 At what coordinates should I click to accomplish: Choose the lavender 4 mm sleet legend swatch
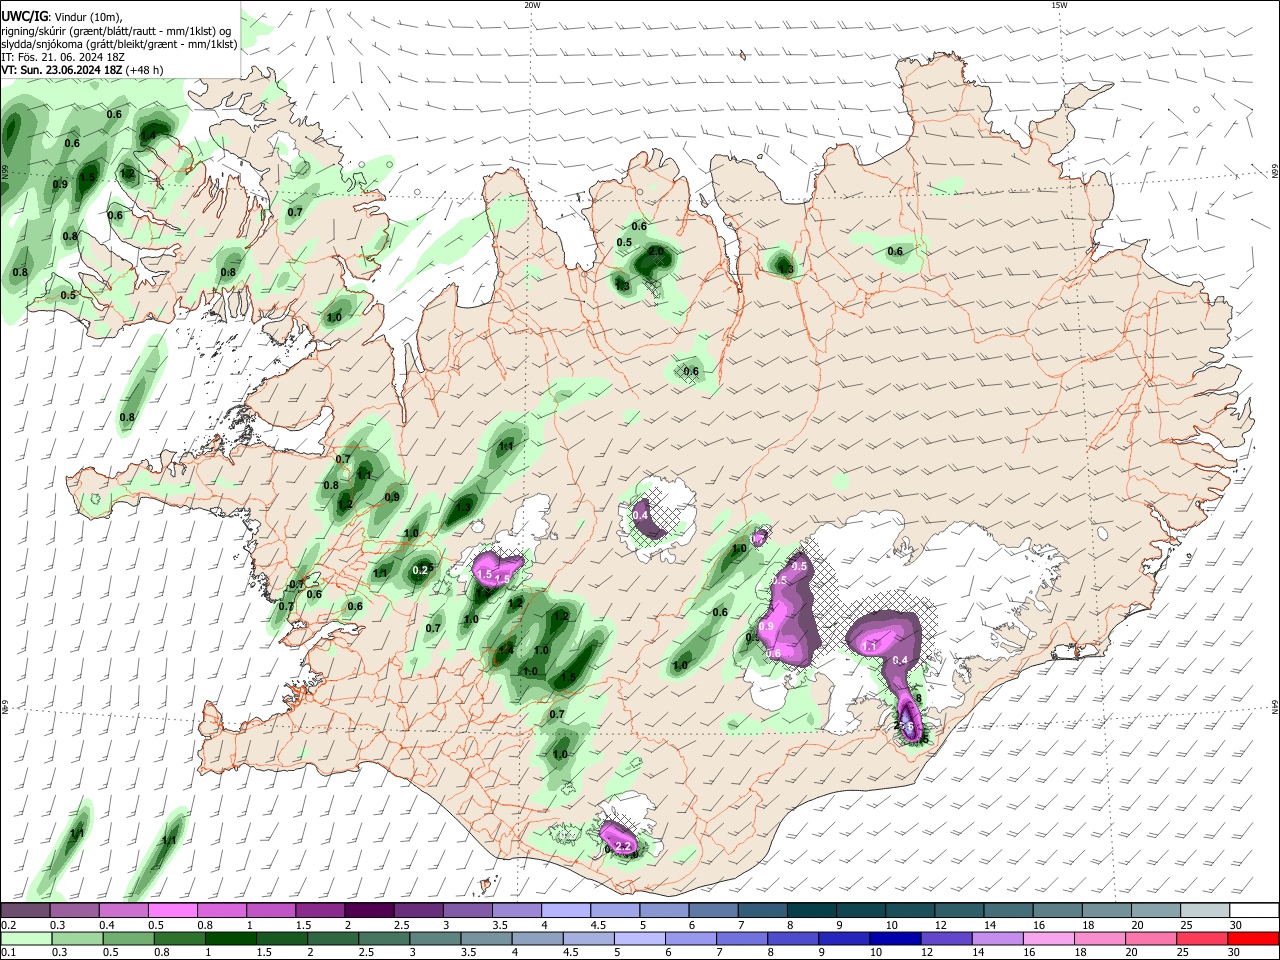pos(566,911)
